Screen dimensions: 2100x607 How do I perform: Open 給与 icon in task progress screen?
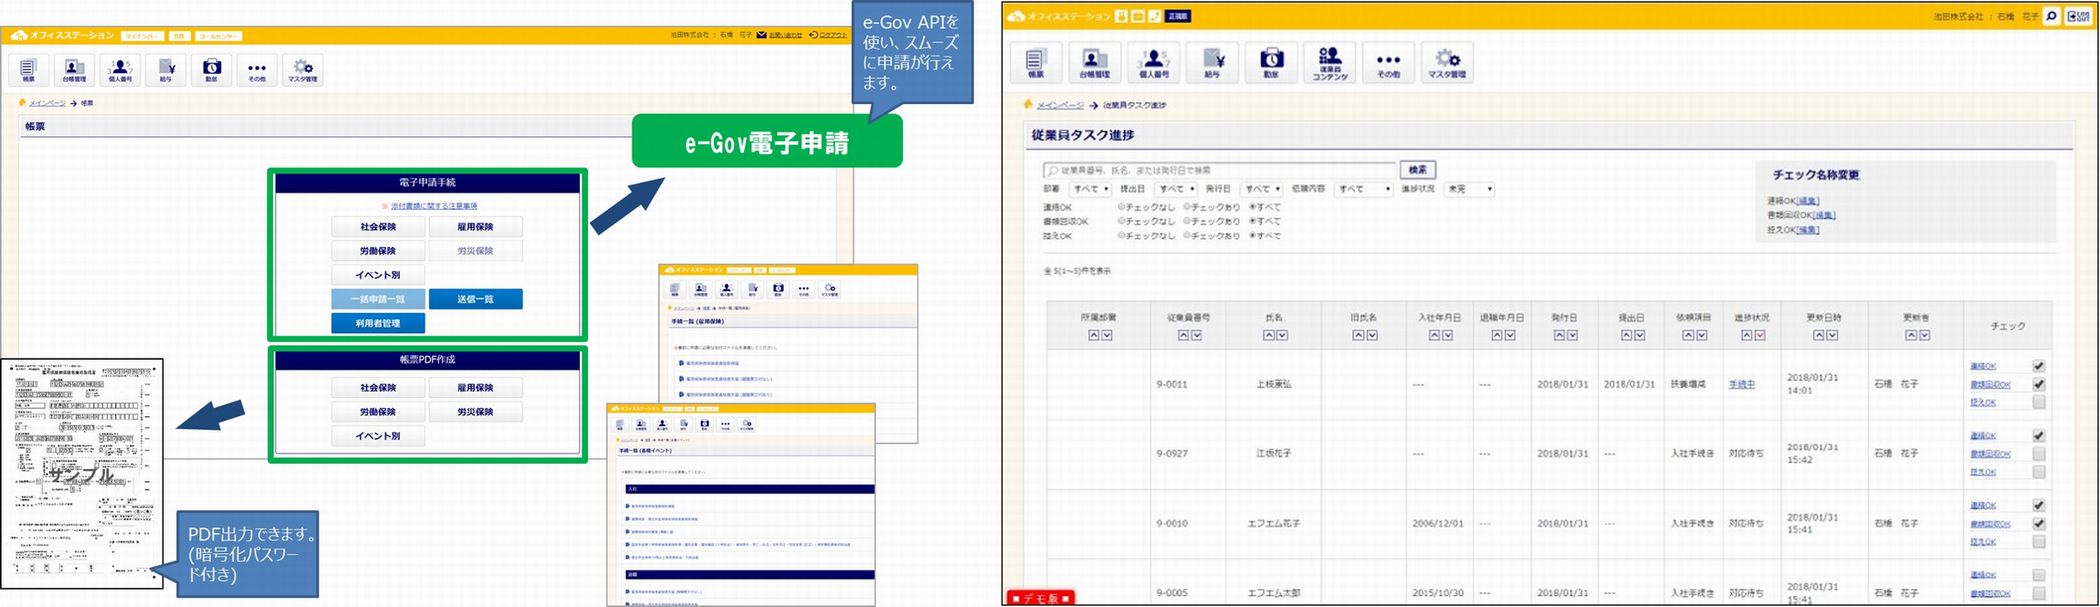1212,62
